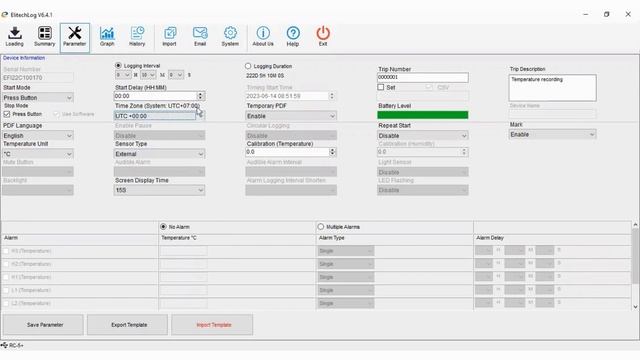Click the alarm list scroll up arrow
640x360 pixels.
point(635,225)
